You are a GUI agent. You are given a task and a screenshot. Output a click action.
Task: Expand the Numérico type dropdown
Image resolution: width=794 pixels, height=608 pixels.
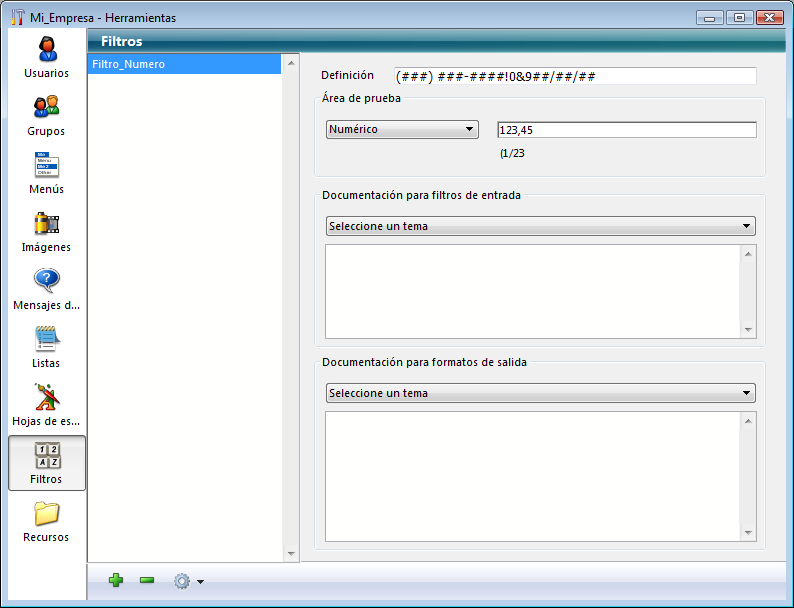402,129
